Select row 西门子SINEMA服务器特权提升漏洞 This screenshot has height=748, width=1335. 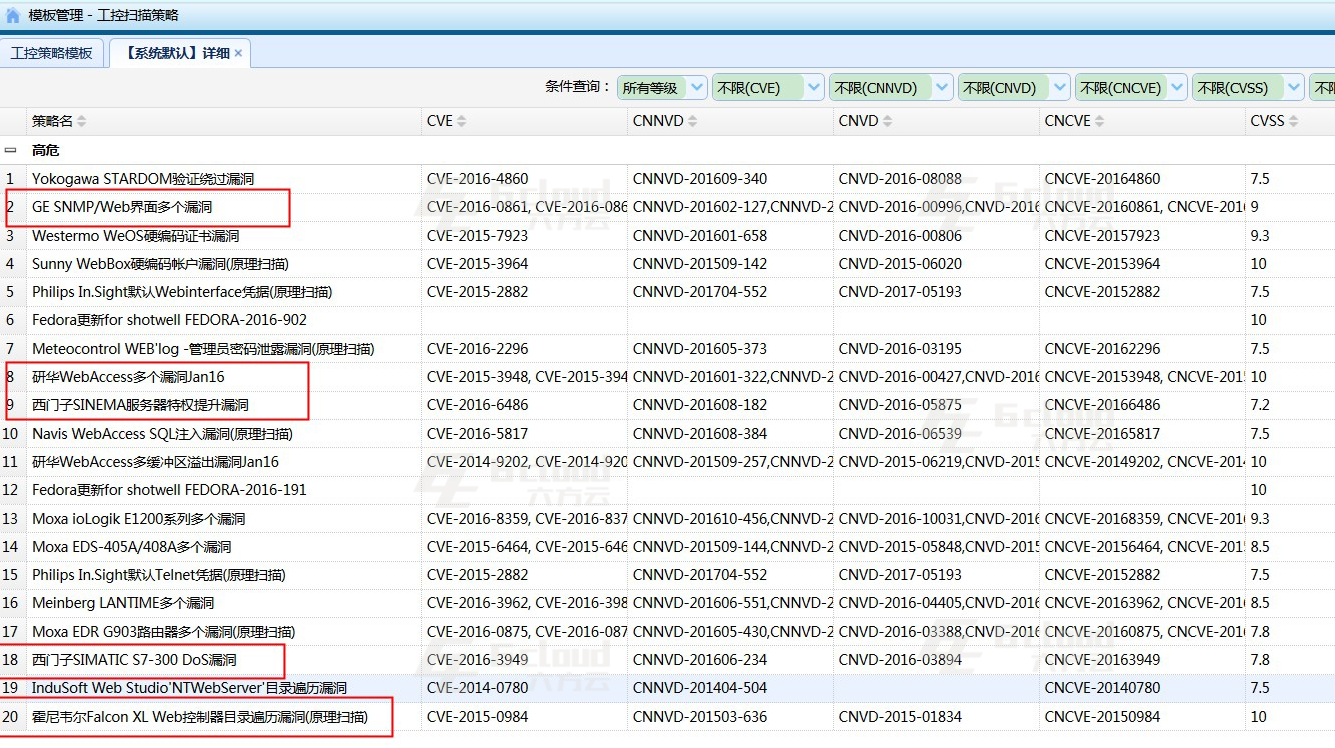667,405
